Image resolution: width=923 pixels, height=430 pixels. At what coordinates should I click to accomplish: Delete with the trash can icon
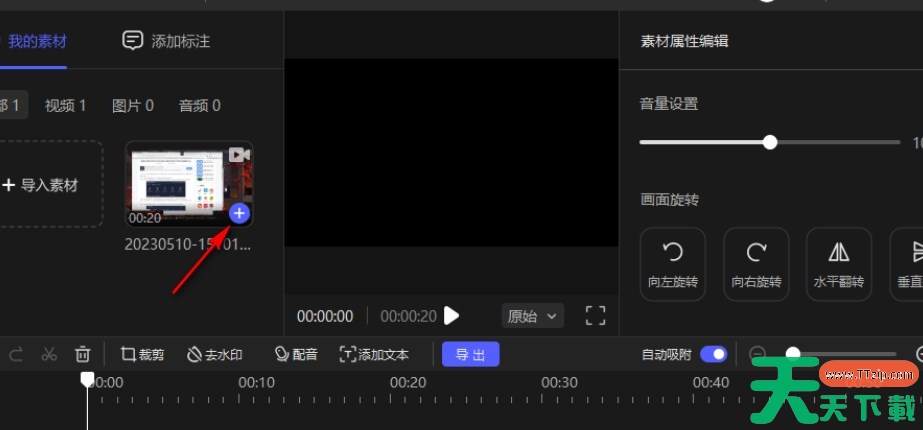[x=83, y=354]
